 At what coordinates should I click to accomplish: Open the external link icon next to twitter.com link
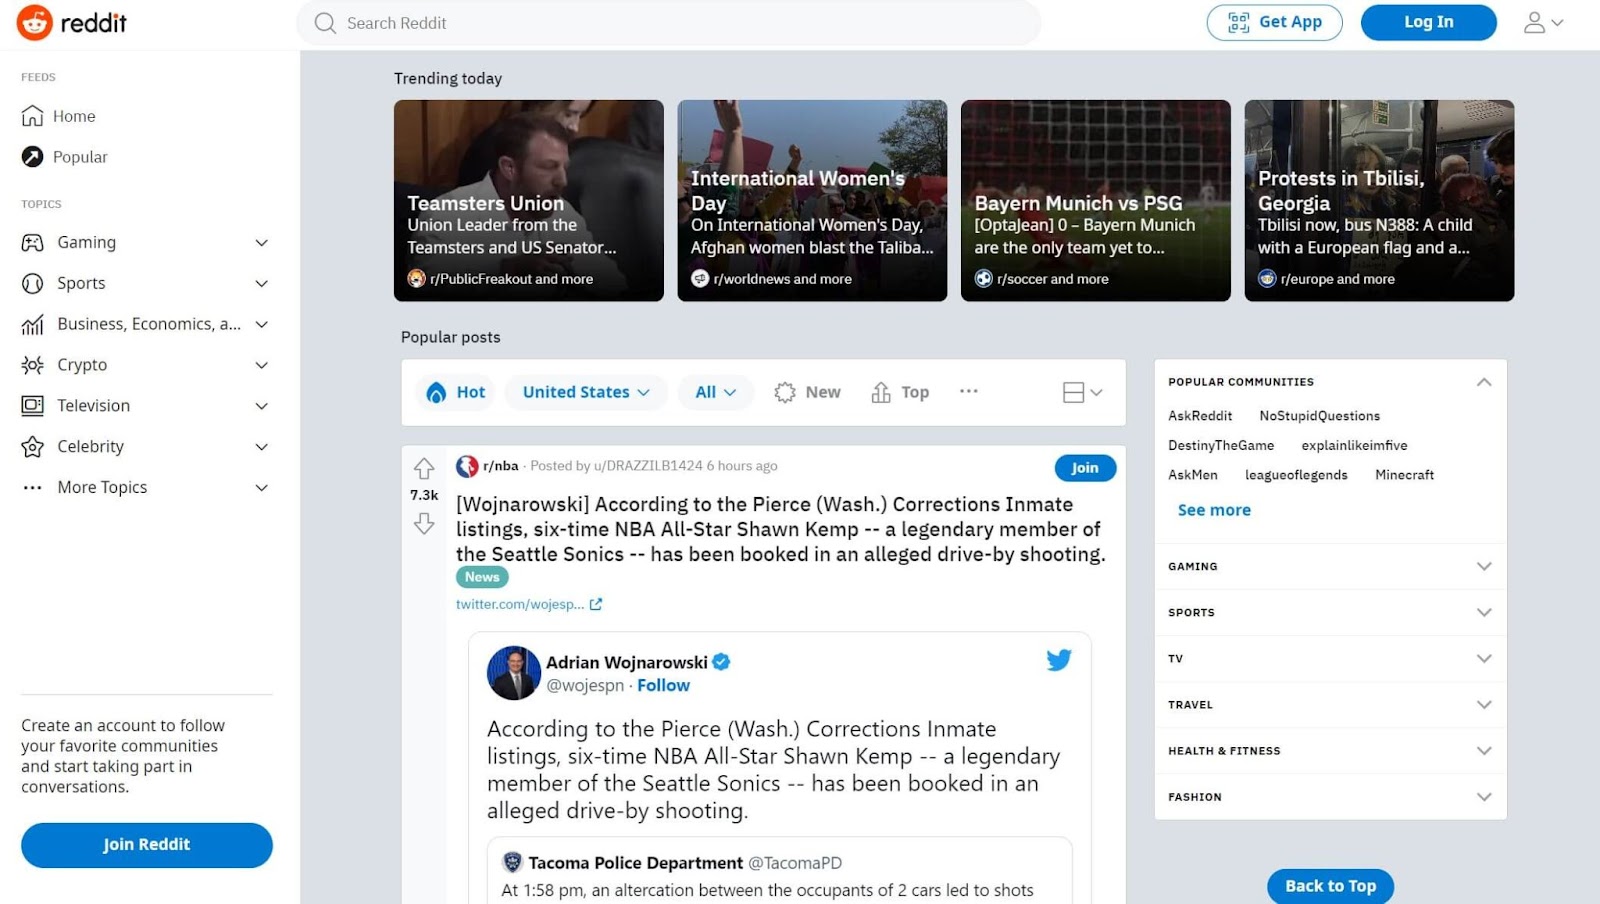tap(596, 604)
